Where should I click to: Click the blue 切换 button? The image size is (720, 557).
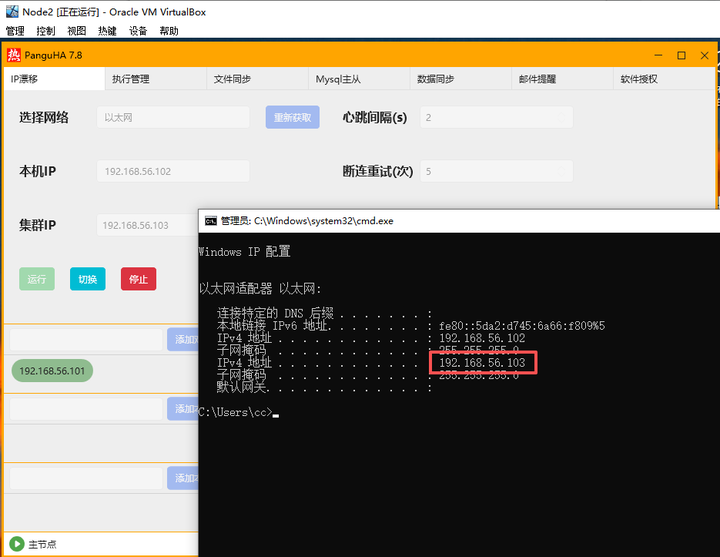coord(88,279)
